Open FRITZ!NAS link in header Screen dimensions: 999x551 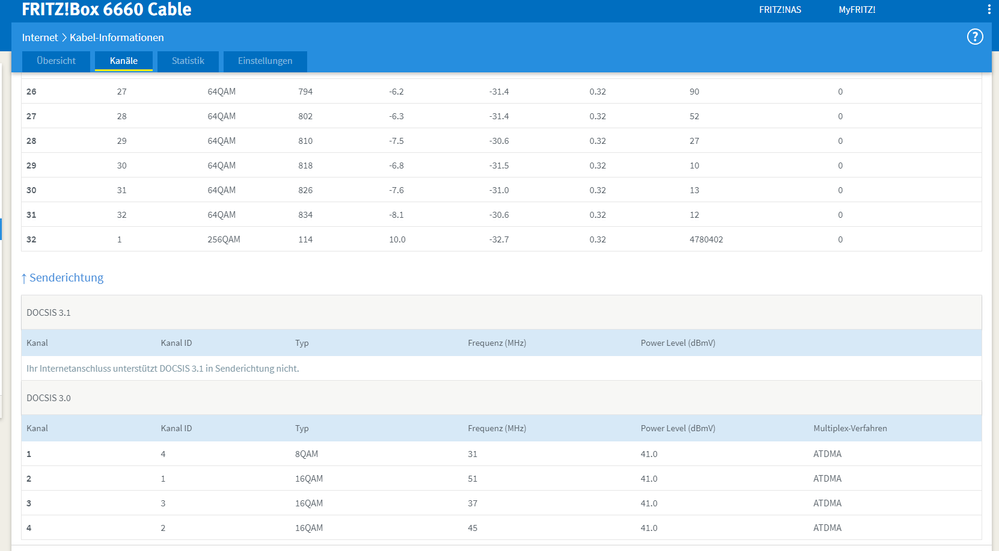pyautogui.click(x=780, y=10)
